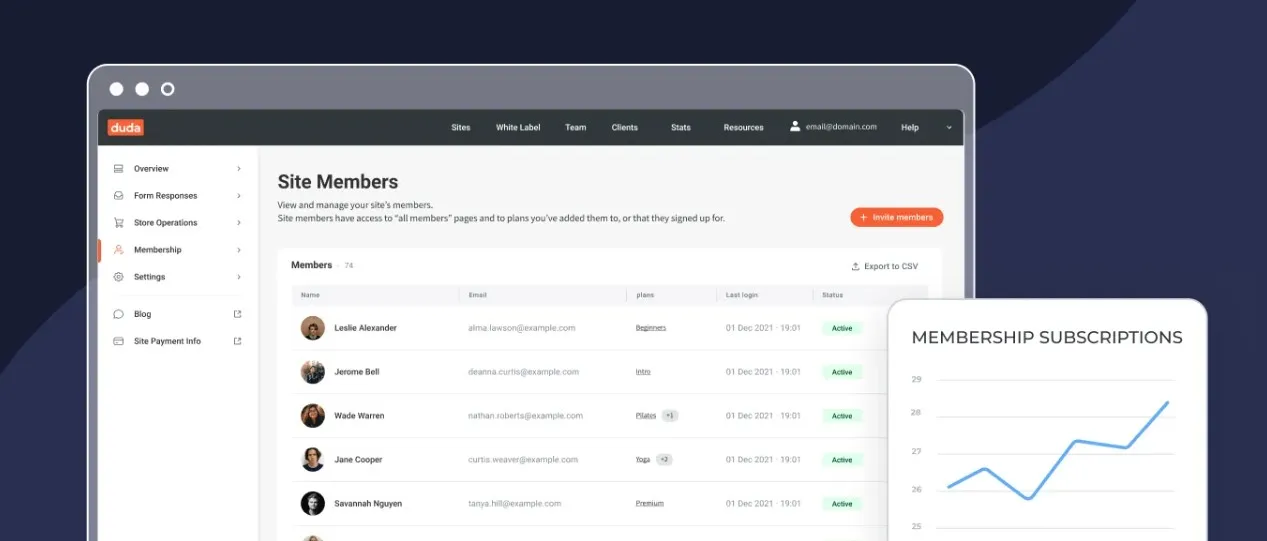The width and height of the screenshot is (1267, 541).
Task: Click the Overview sidebar icon
Action: pyautogui.click(x=118, y=169)
